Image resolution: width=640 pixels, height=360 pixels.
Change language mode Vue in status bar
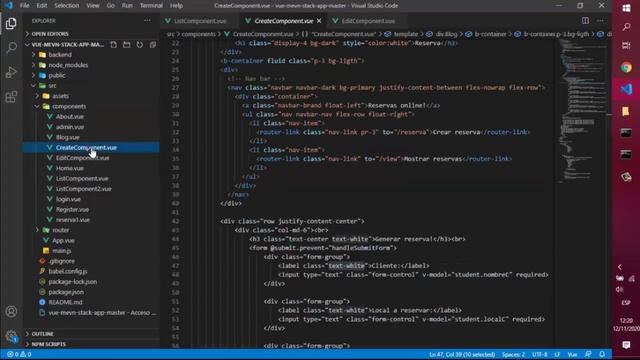(572, 354)
